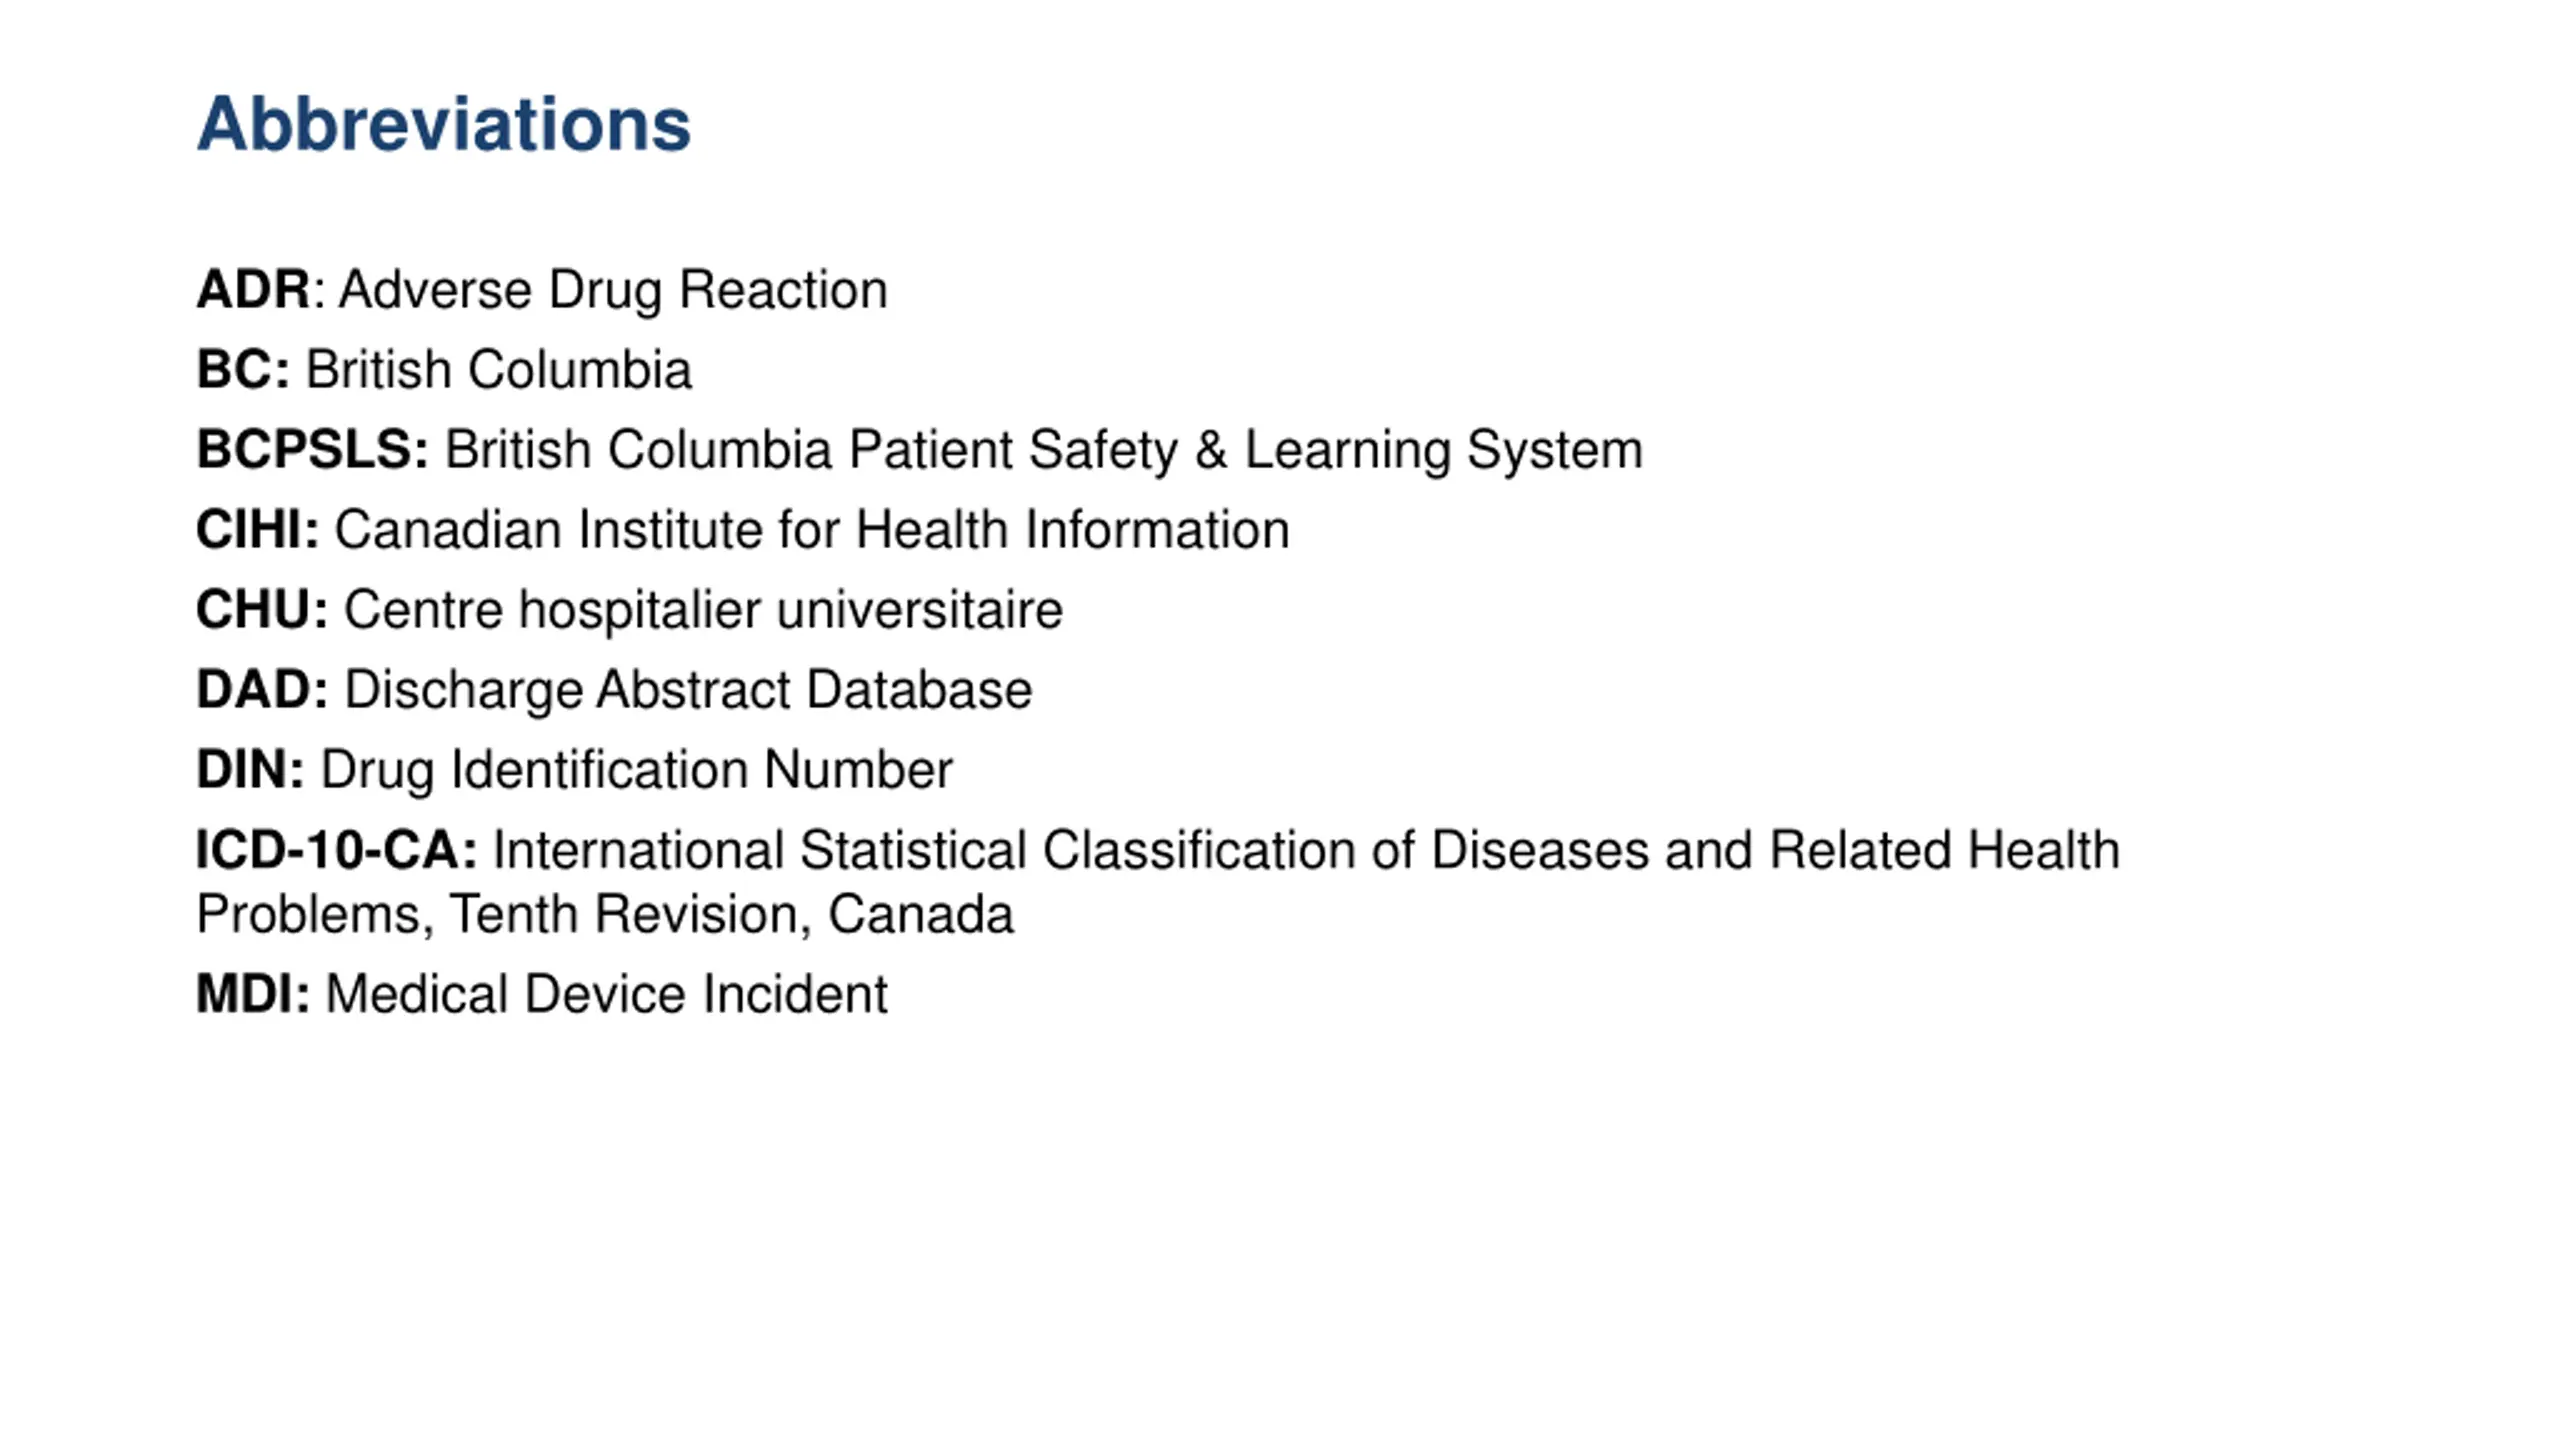Click the Abbreviations slide title

[443, 125]
